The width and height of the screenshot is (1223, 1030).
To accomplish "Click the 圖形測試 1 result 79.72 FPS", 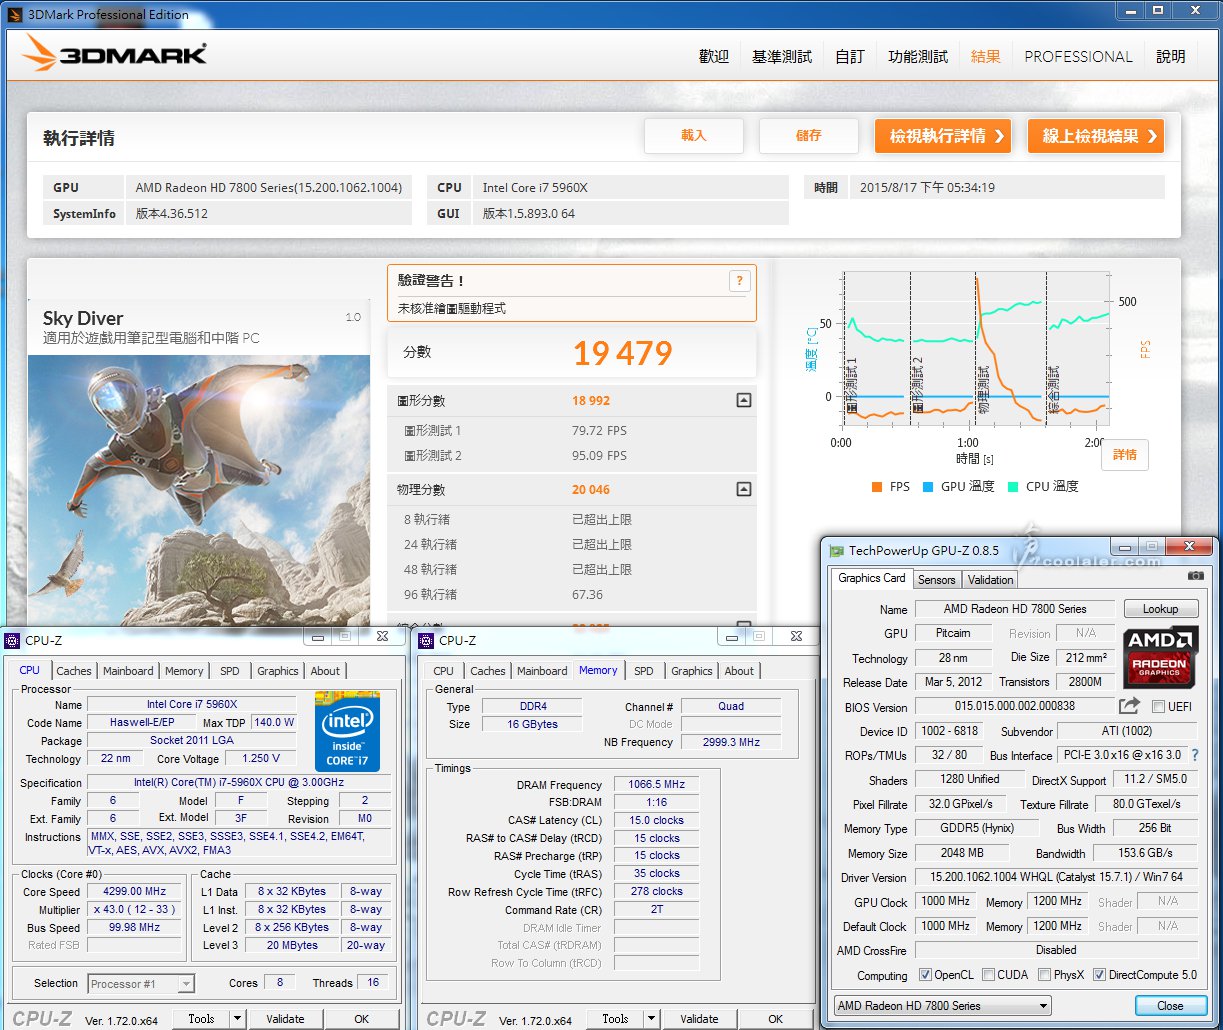I will (599, 431).
